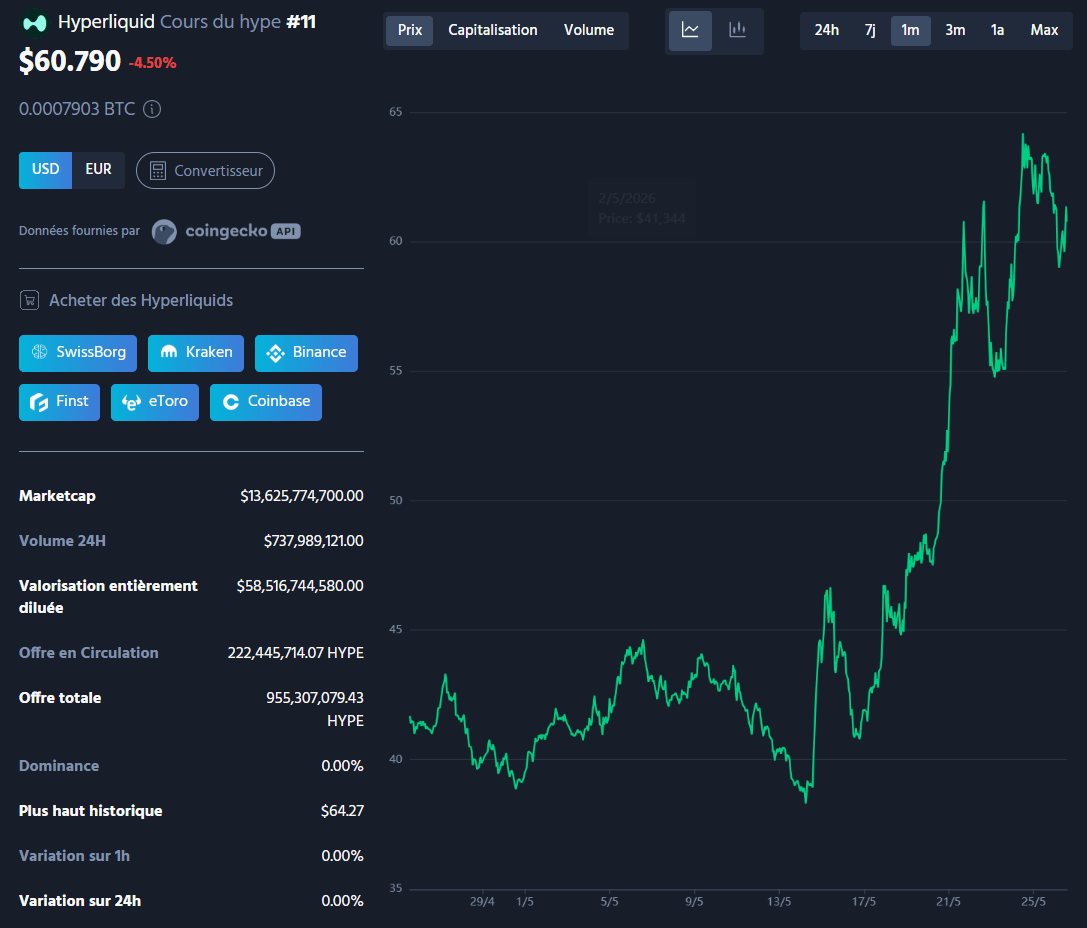The image size is (1087, 928).
Task: Click the chart peak near 64
Action: (1023, 135)
